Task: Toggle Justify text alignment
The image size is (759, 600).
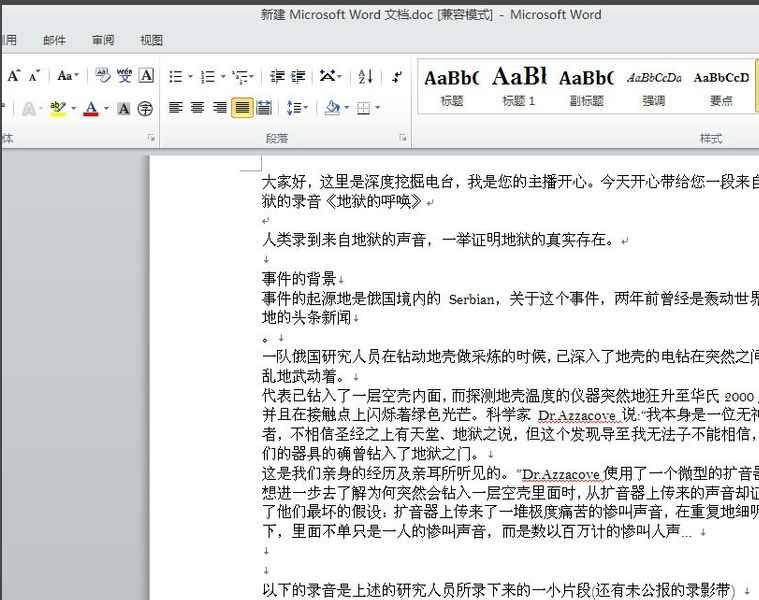Action: tap(241, 108)
